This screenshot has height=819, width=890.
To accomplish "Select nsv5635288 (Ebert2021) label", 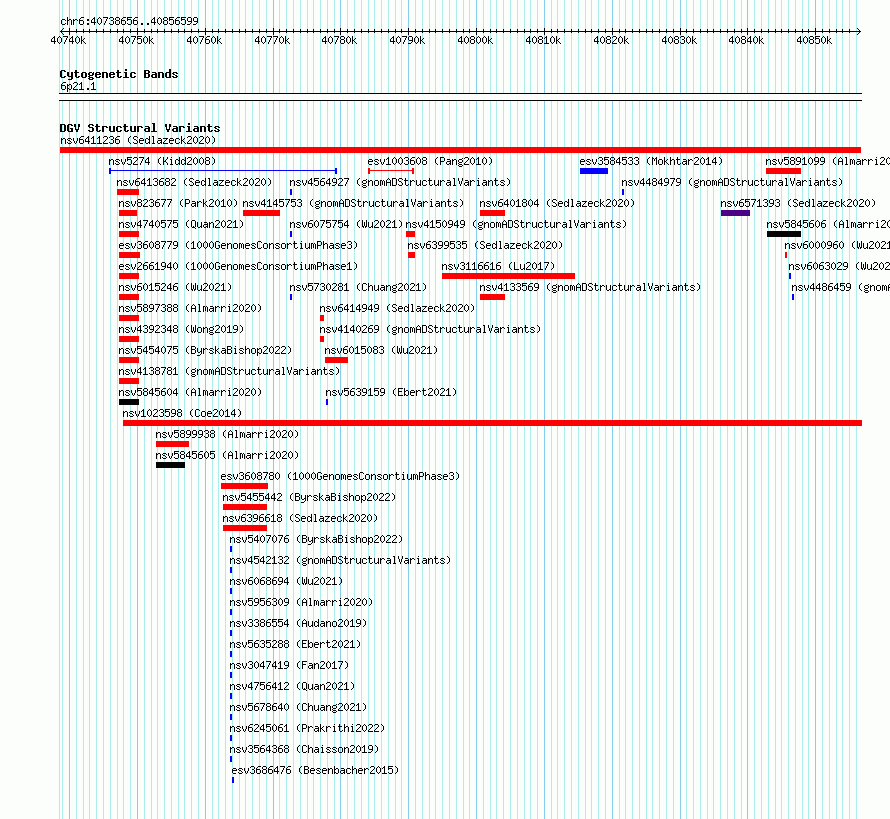I will (295, 644).
